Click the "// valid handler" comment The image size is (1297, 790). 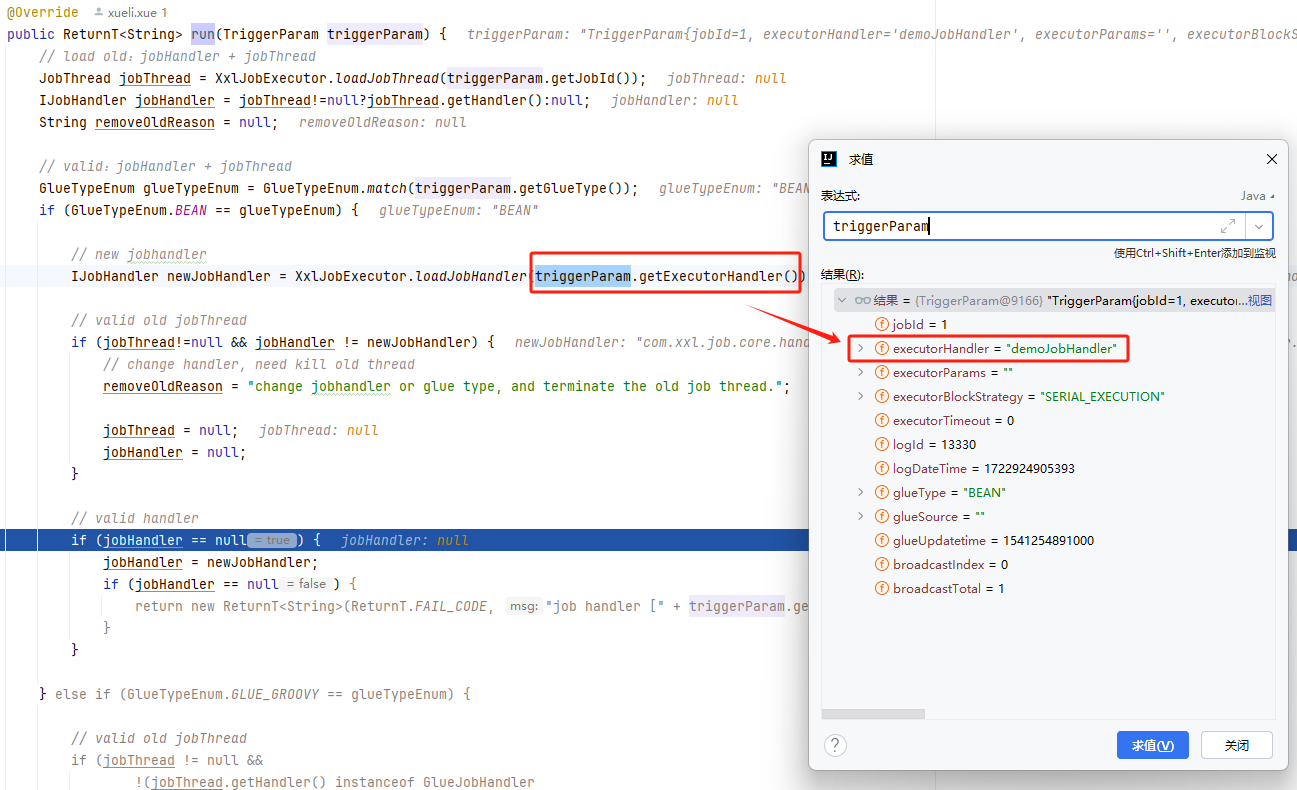(x=135, y=518)
